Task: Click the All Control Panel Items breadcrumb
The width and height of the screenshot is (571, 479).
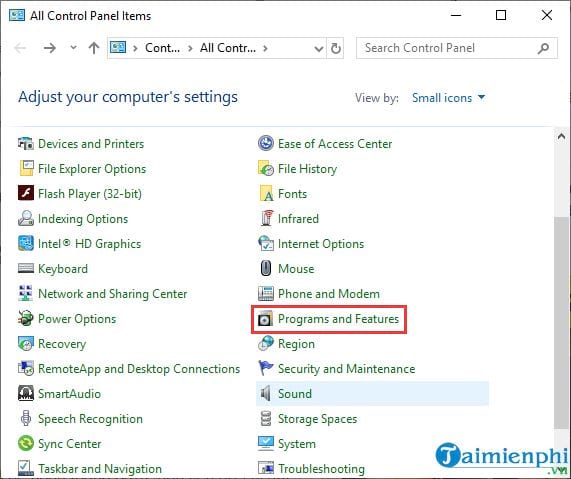Action: [x=228, y=48]
